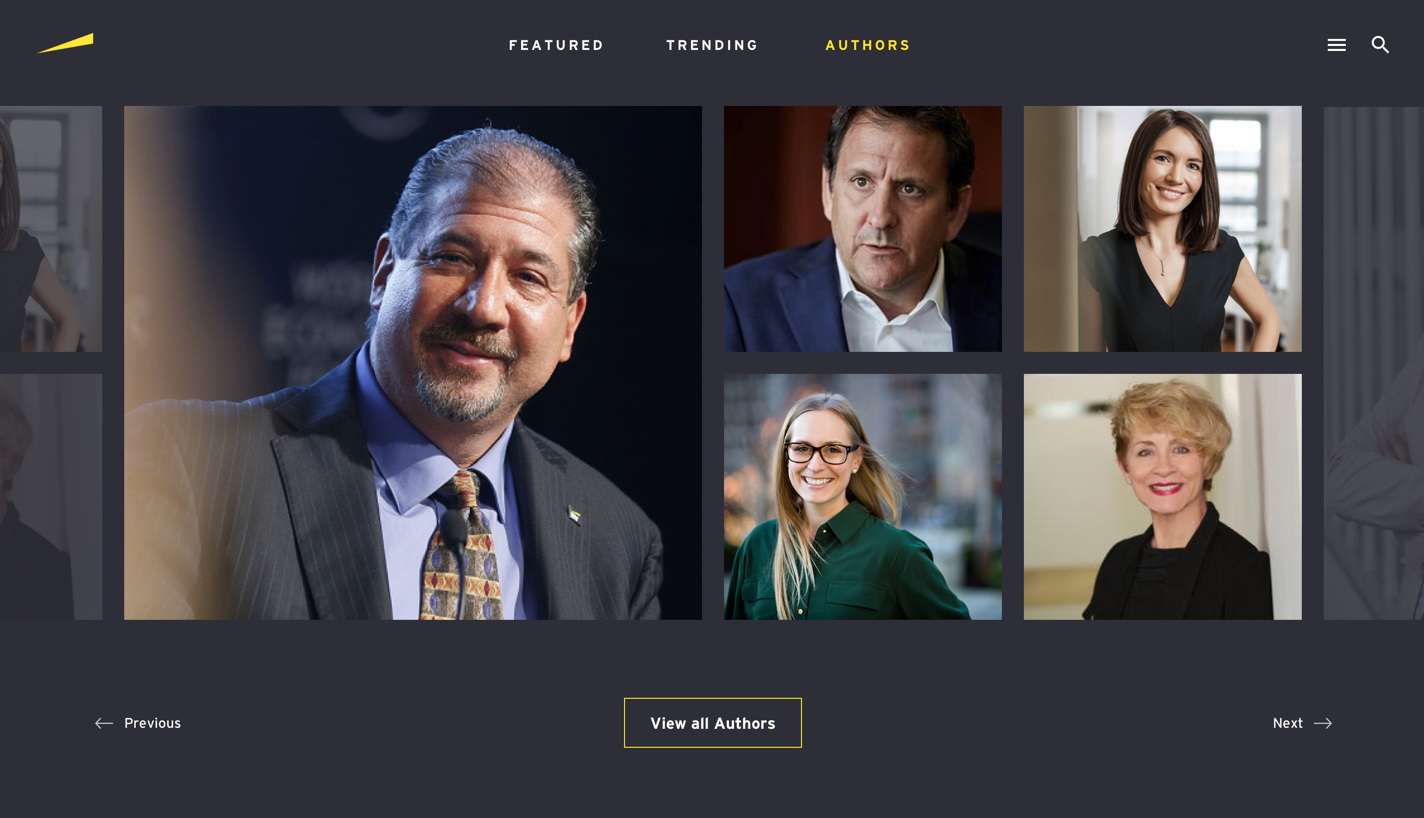Go to the FEATURED section
This screenshot has height=818, width=1424.
556,45
